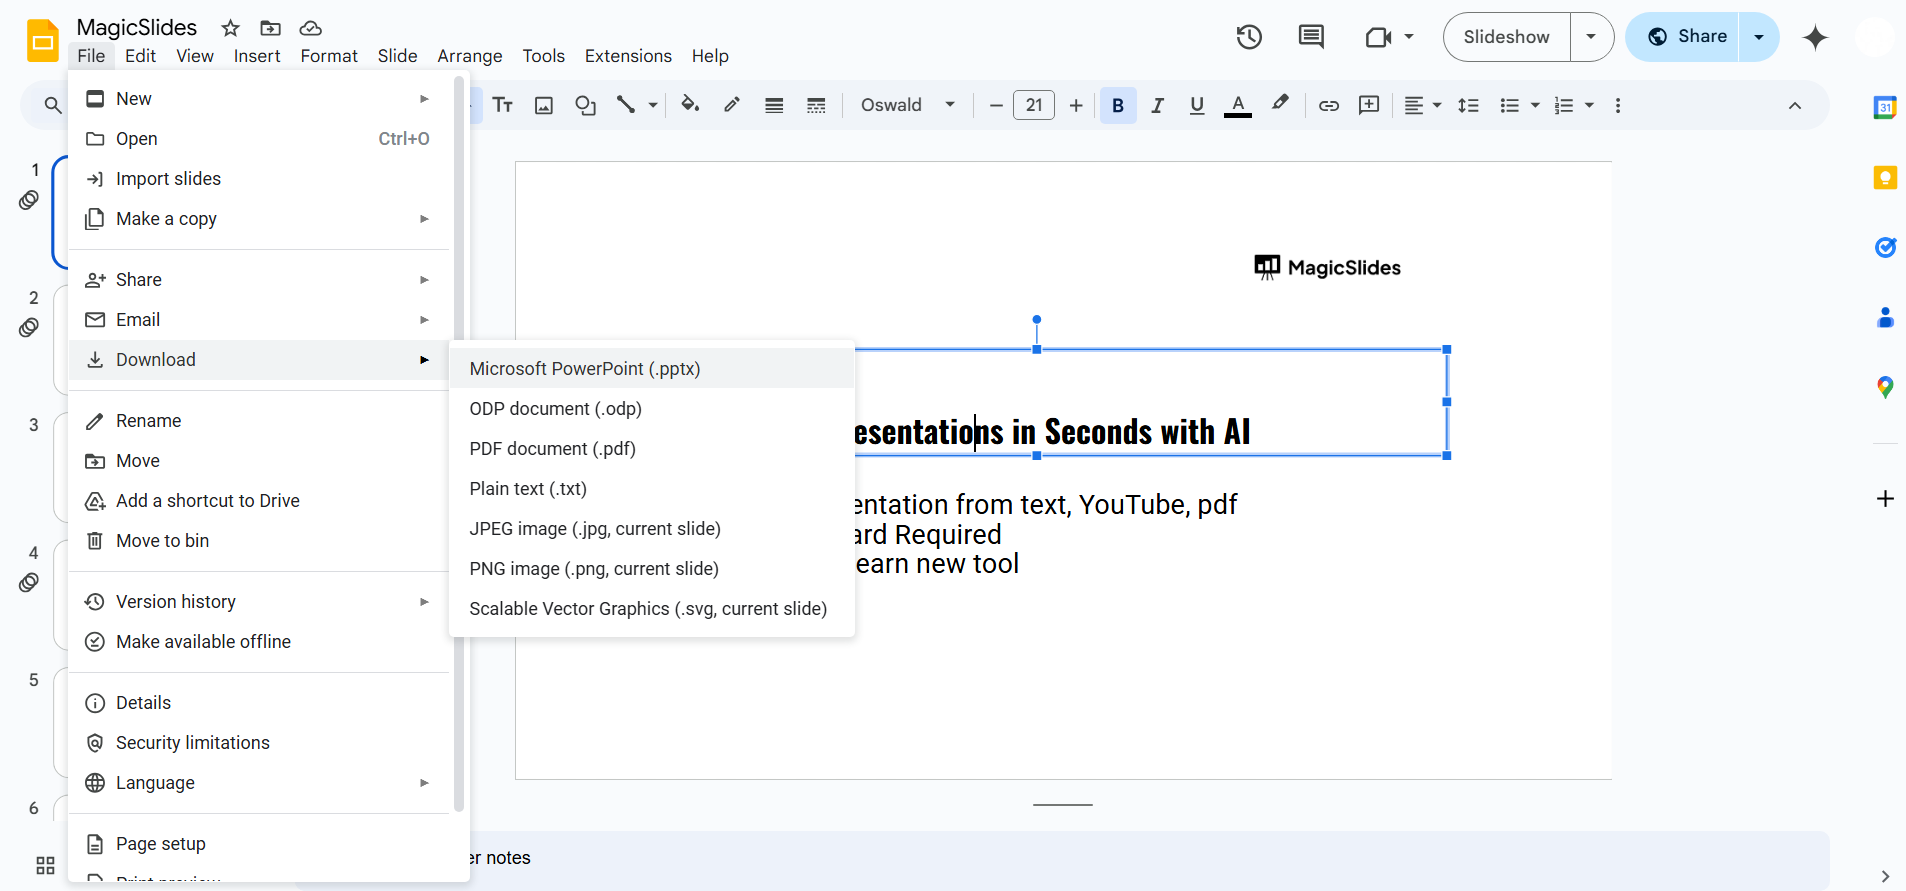This screenshot has width=1906, height=891.
Task: Click the insert link icon
Action: 1328,105
